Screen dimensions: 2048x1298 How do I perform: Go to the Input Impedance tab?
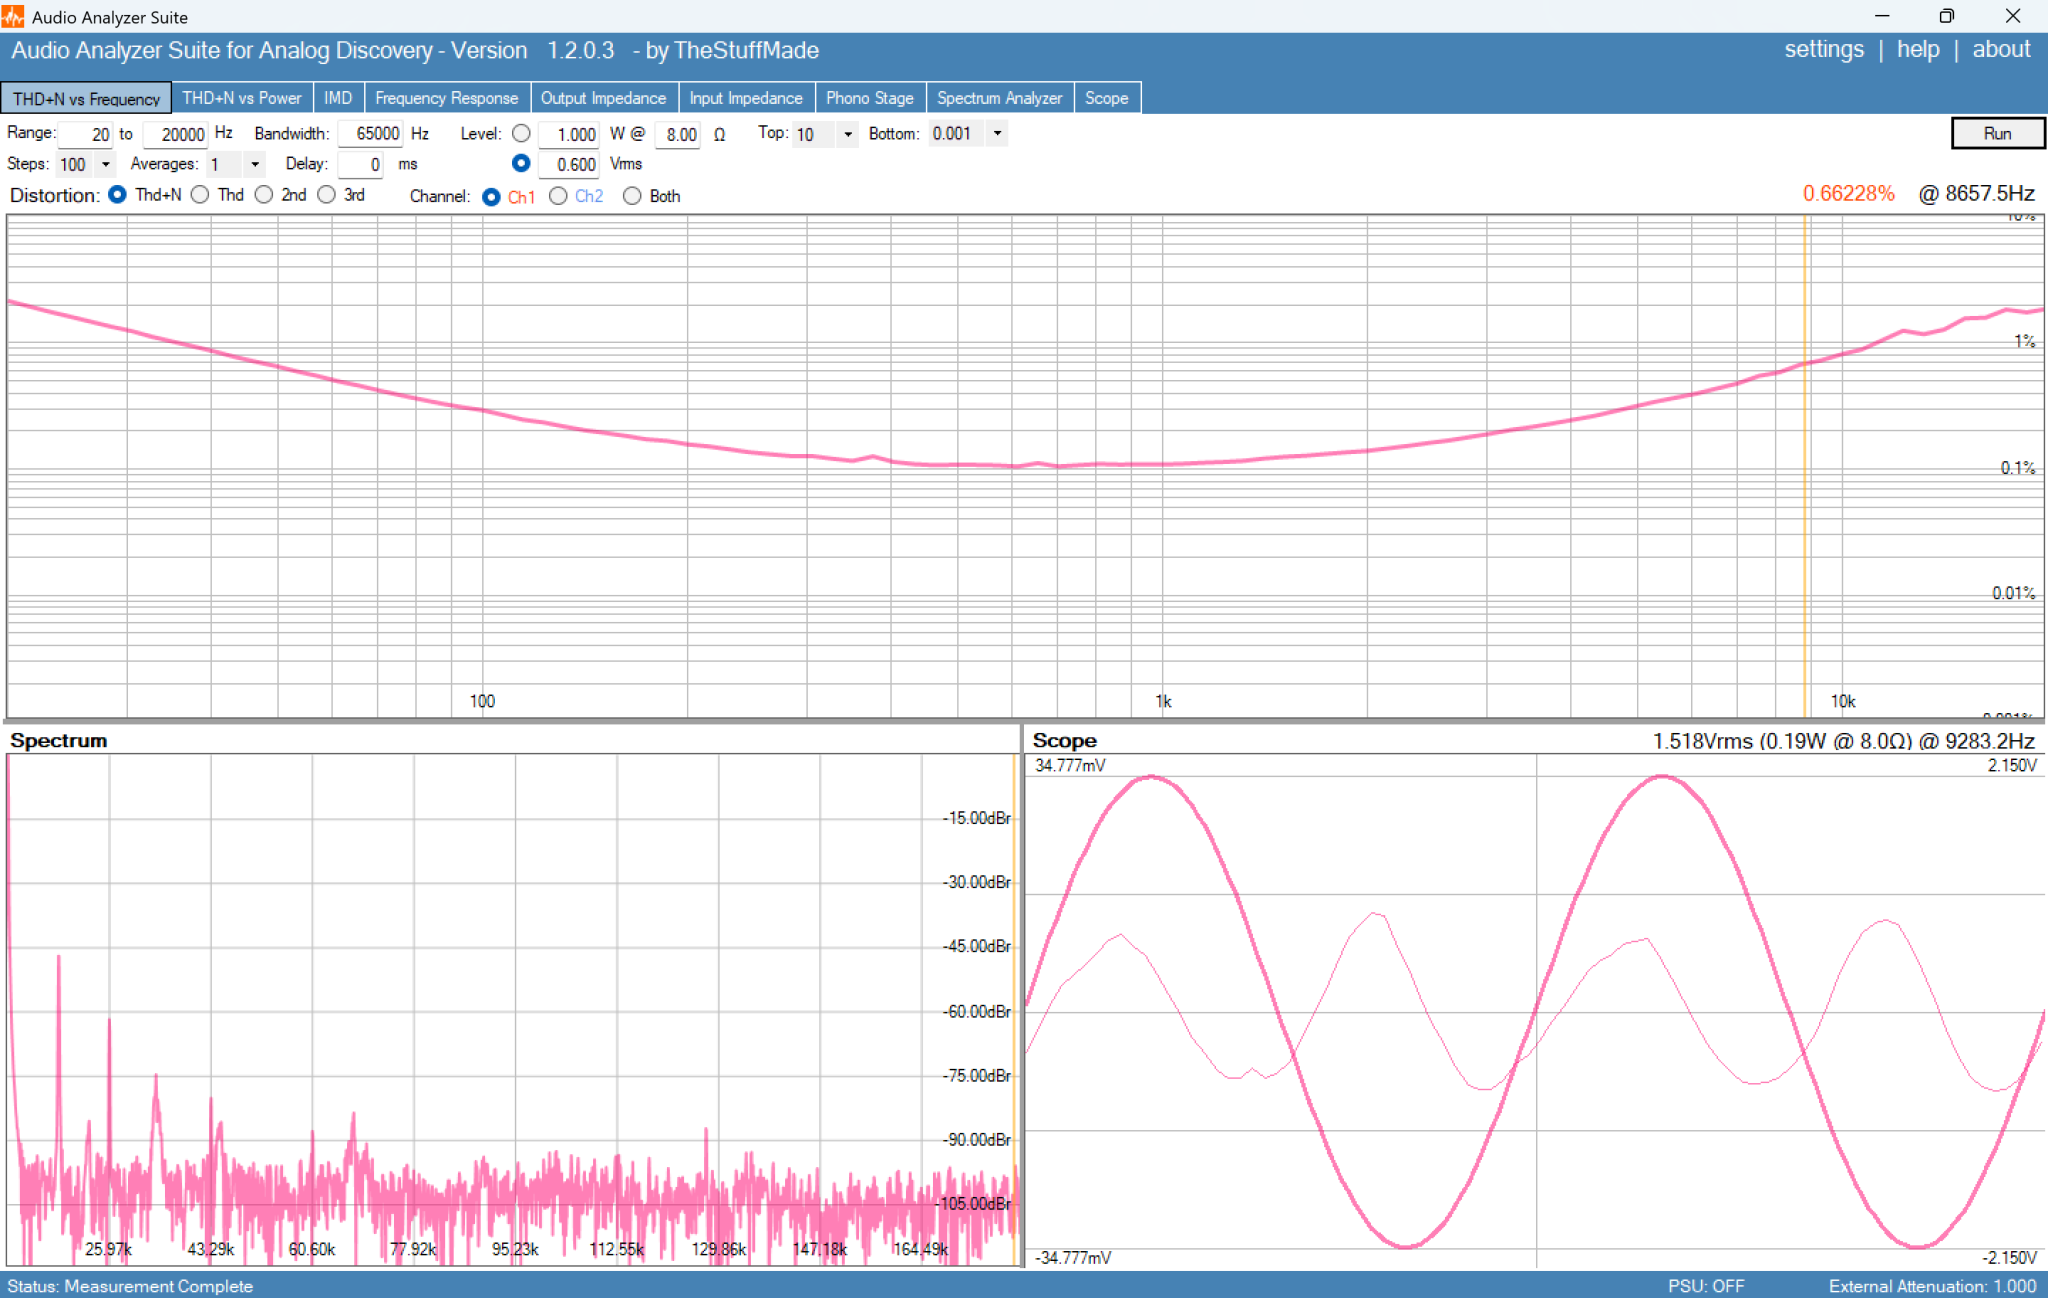(x=746, y=98)
